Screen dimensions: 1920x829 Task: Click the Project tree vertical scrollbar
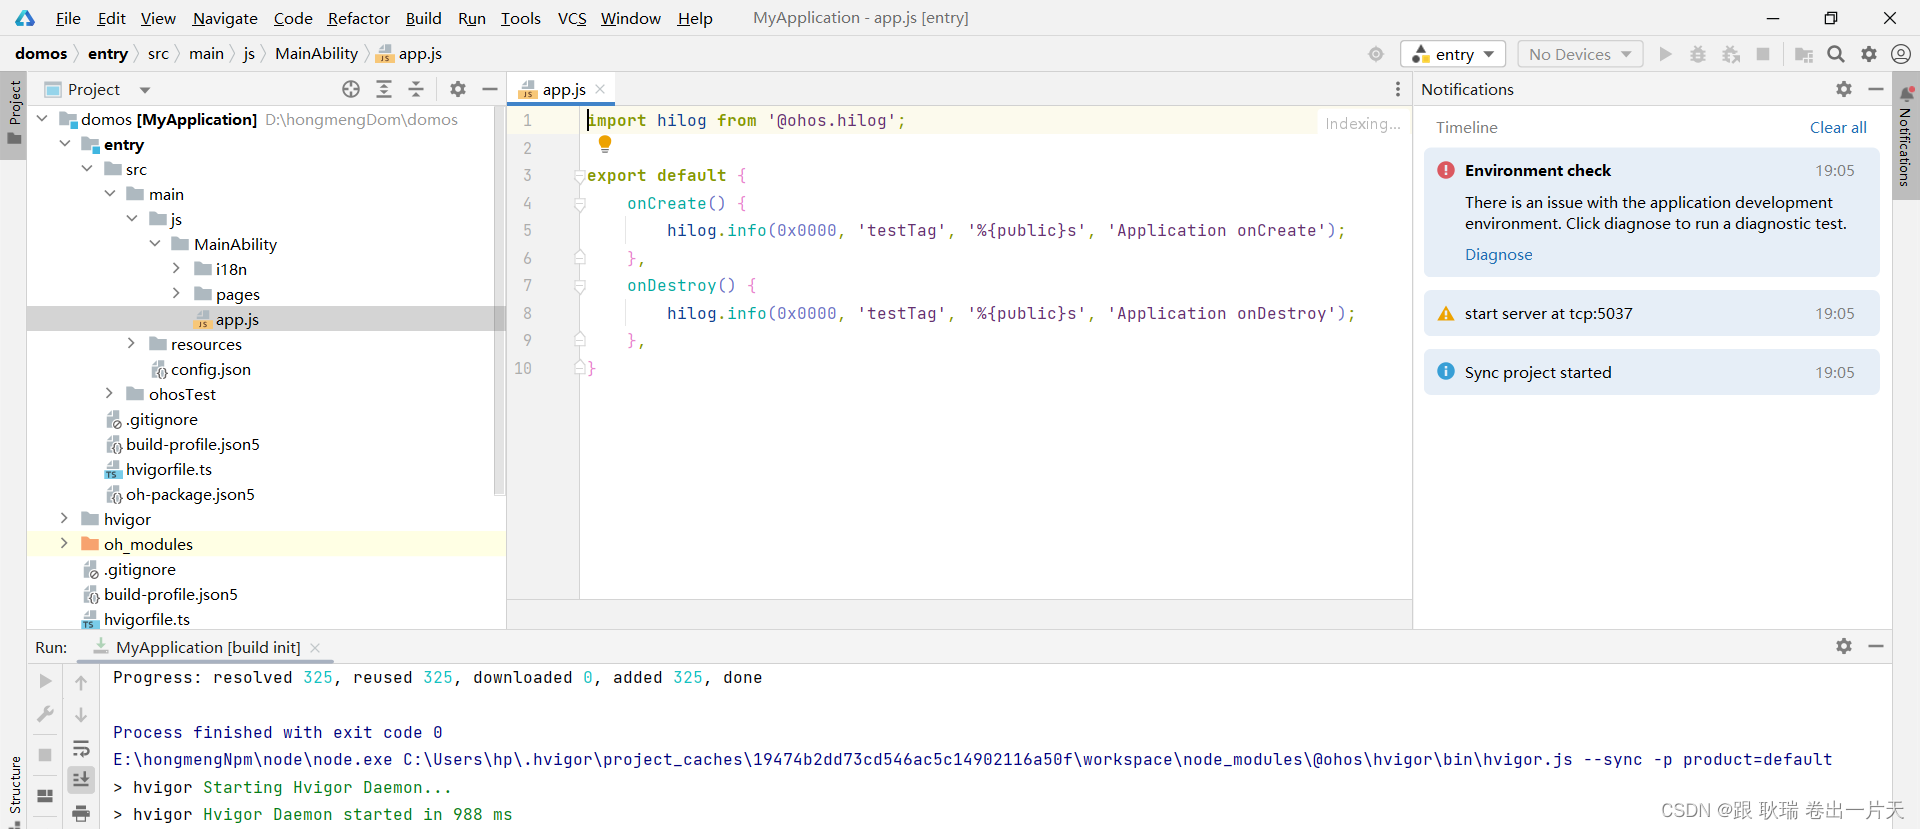coord(499,300)
